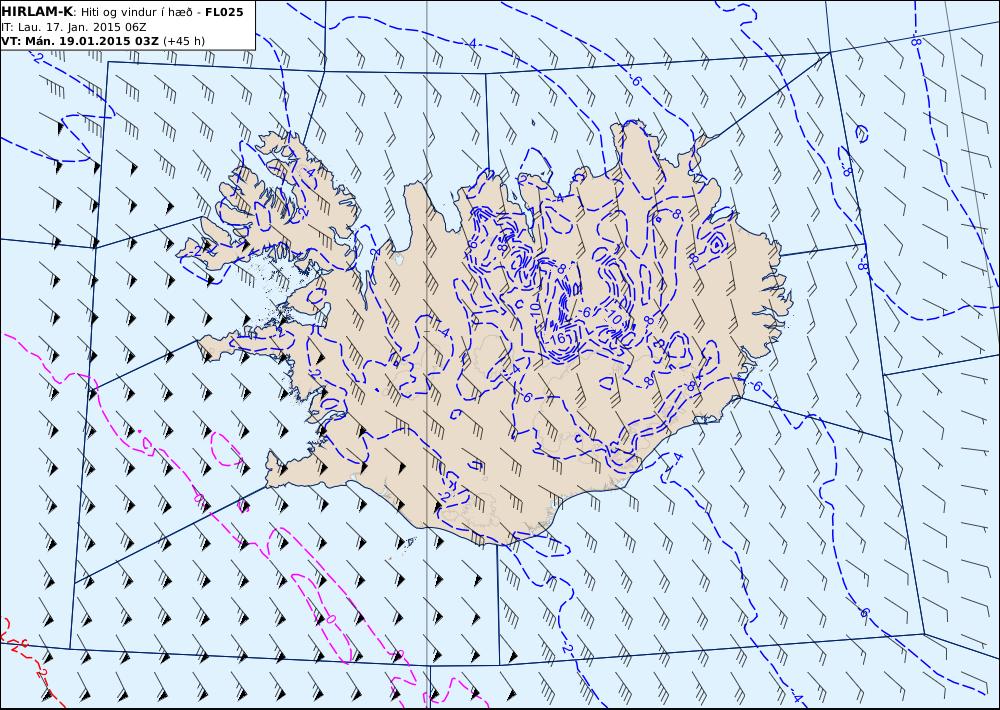
Task: Select the 'IT: Lau. 17. Jan. 2015 06Z' line
Action: pos(74,27)
